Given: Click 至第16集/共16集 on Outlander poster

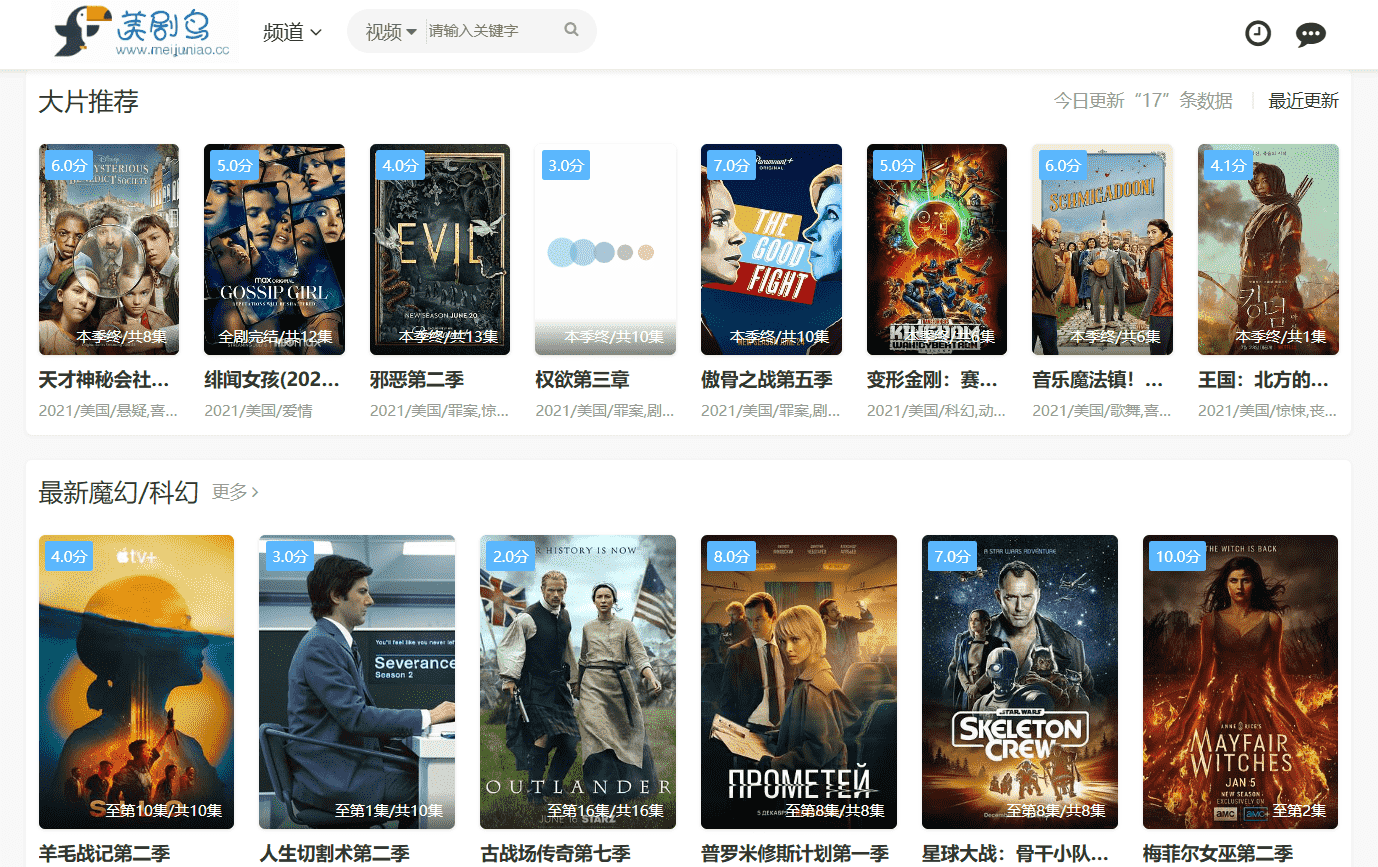Looking at the screenshot, I should coord(606,811).
